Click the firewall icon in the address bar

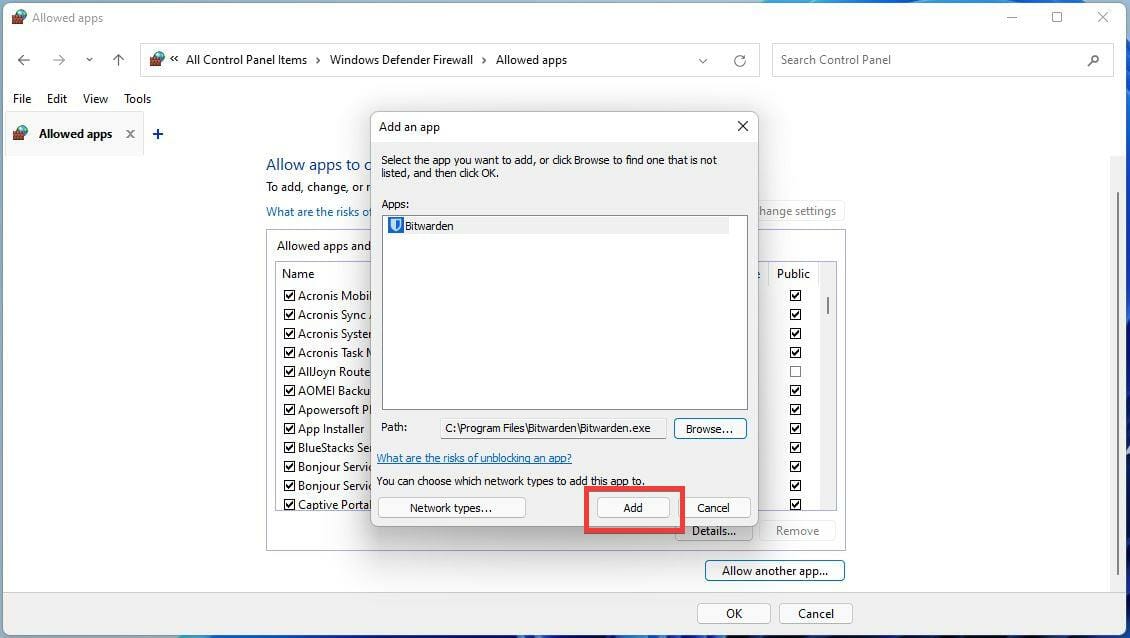tap(156, 59)
